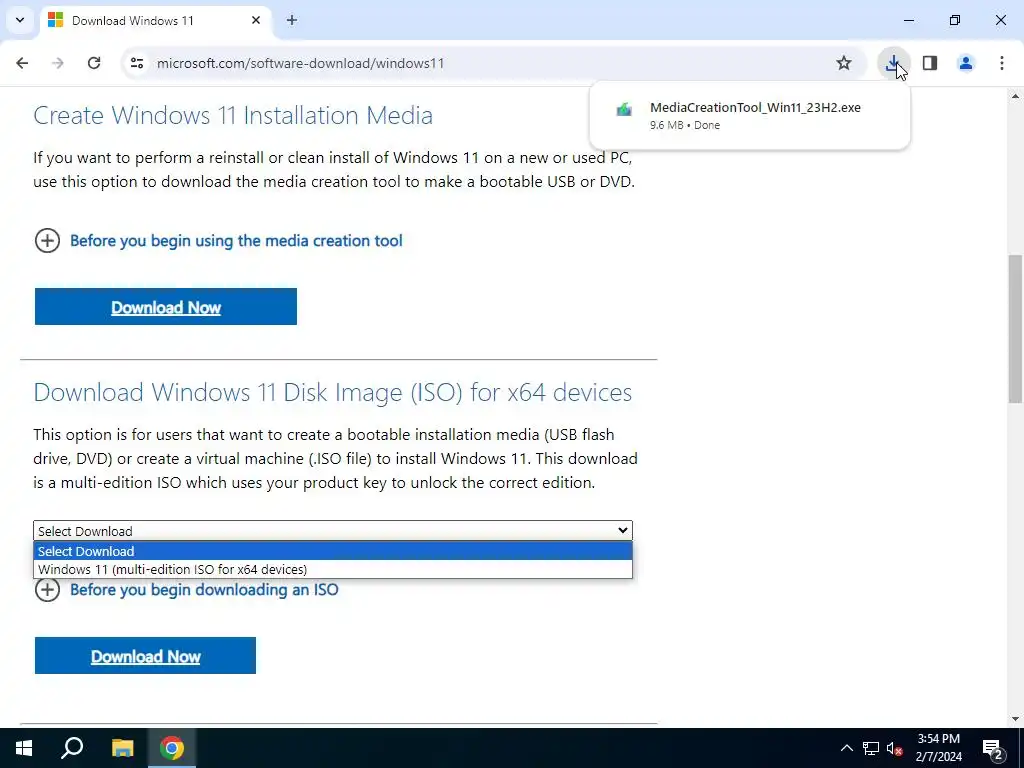Reload the Microsoft download page
This screenshot has width=1024, height=768.
click(94, 63)
